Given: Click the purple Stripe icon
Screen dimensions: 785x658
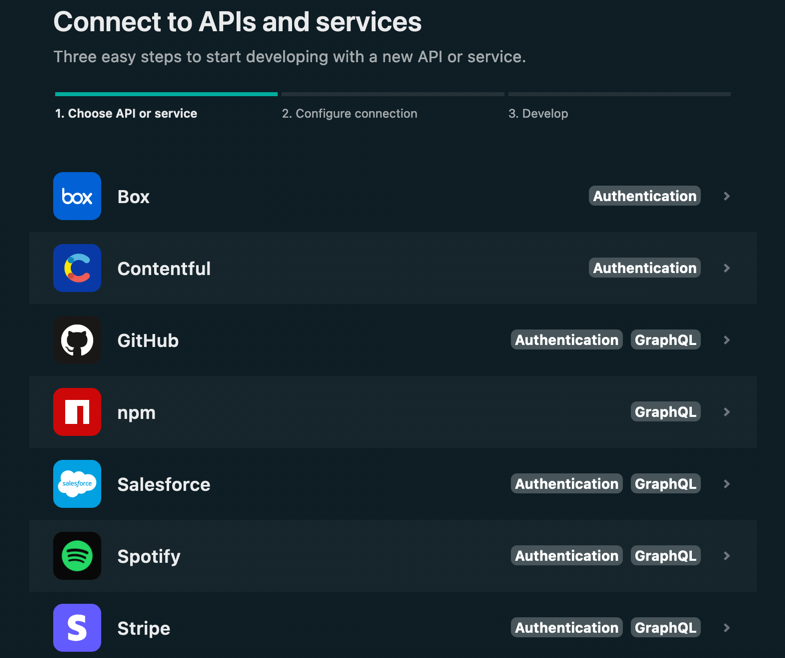Looking at the screenshot, I should (x=77, y=628).
